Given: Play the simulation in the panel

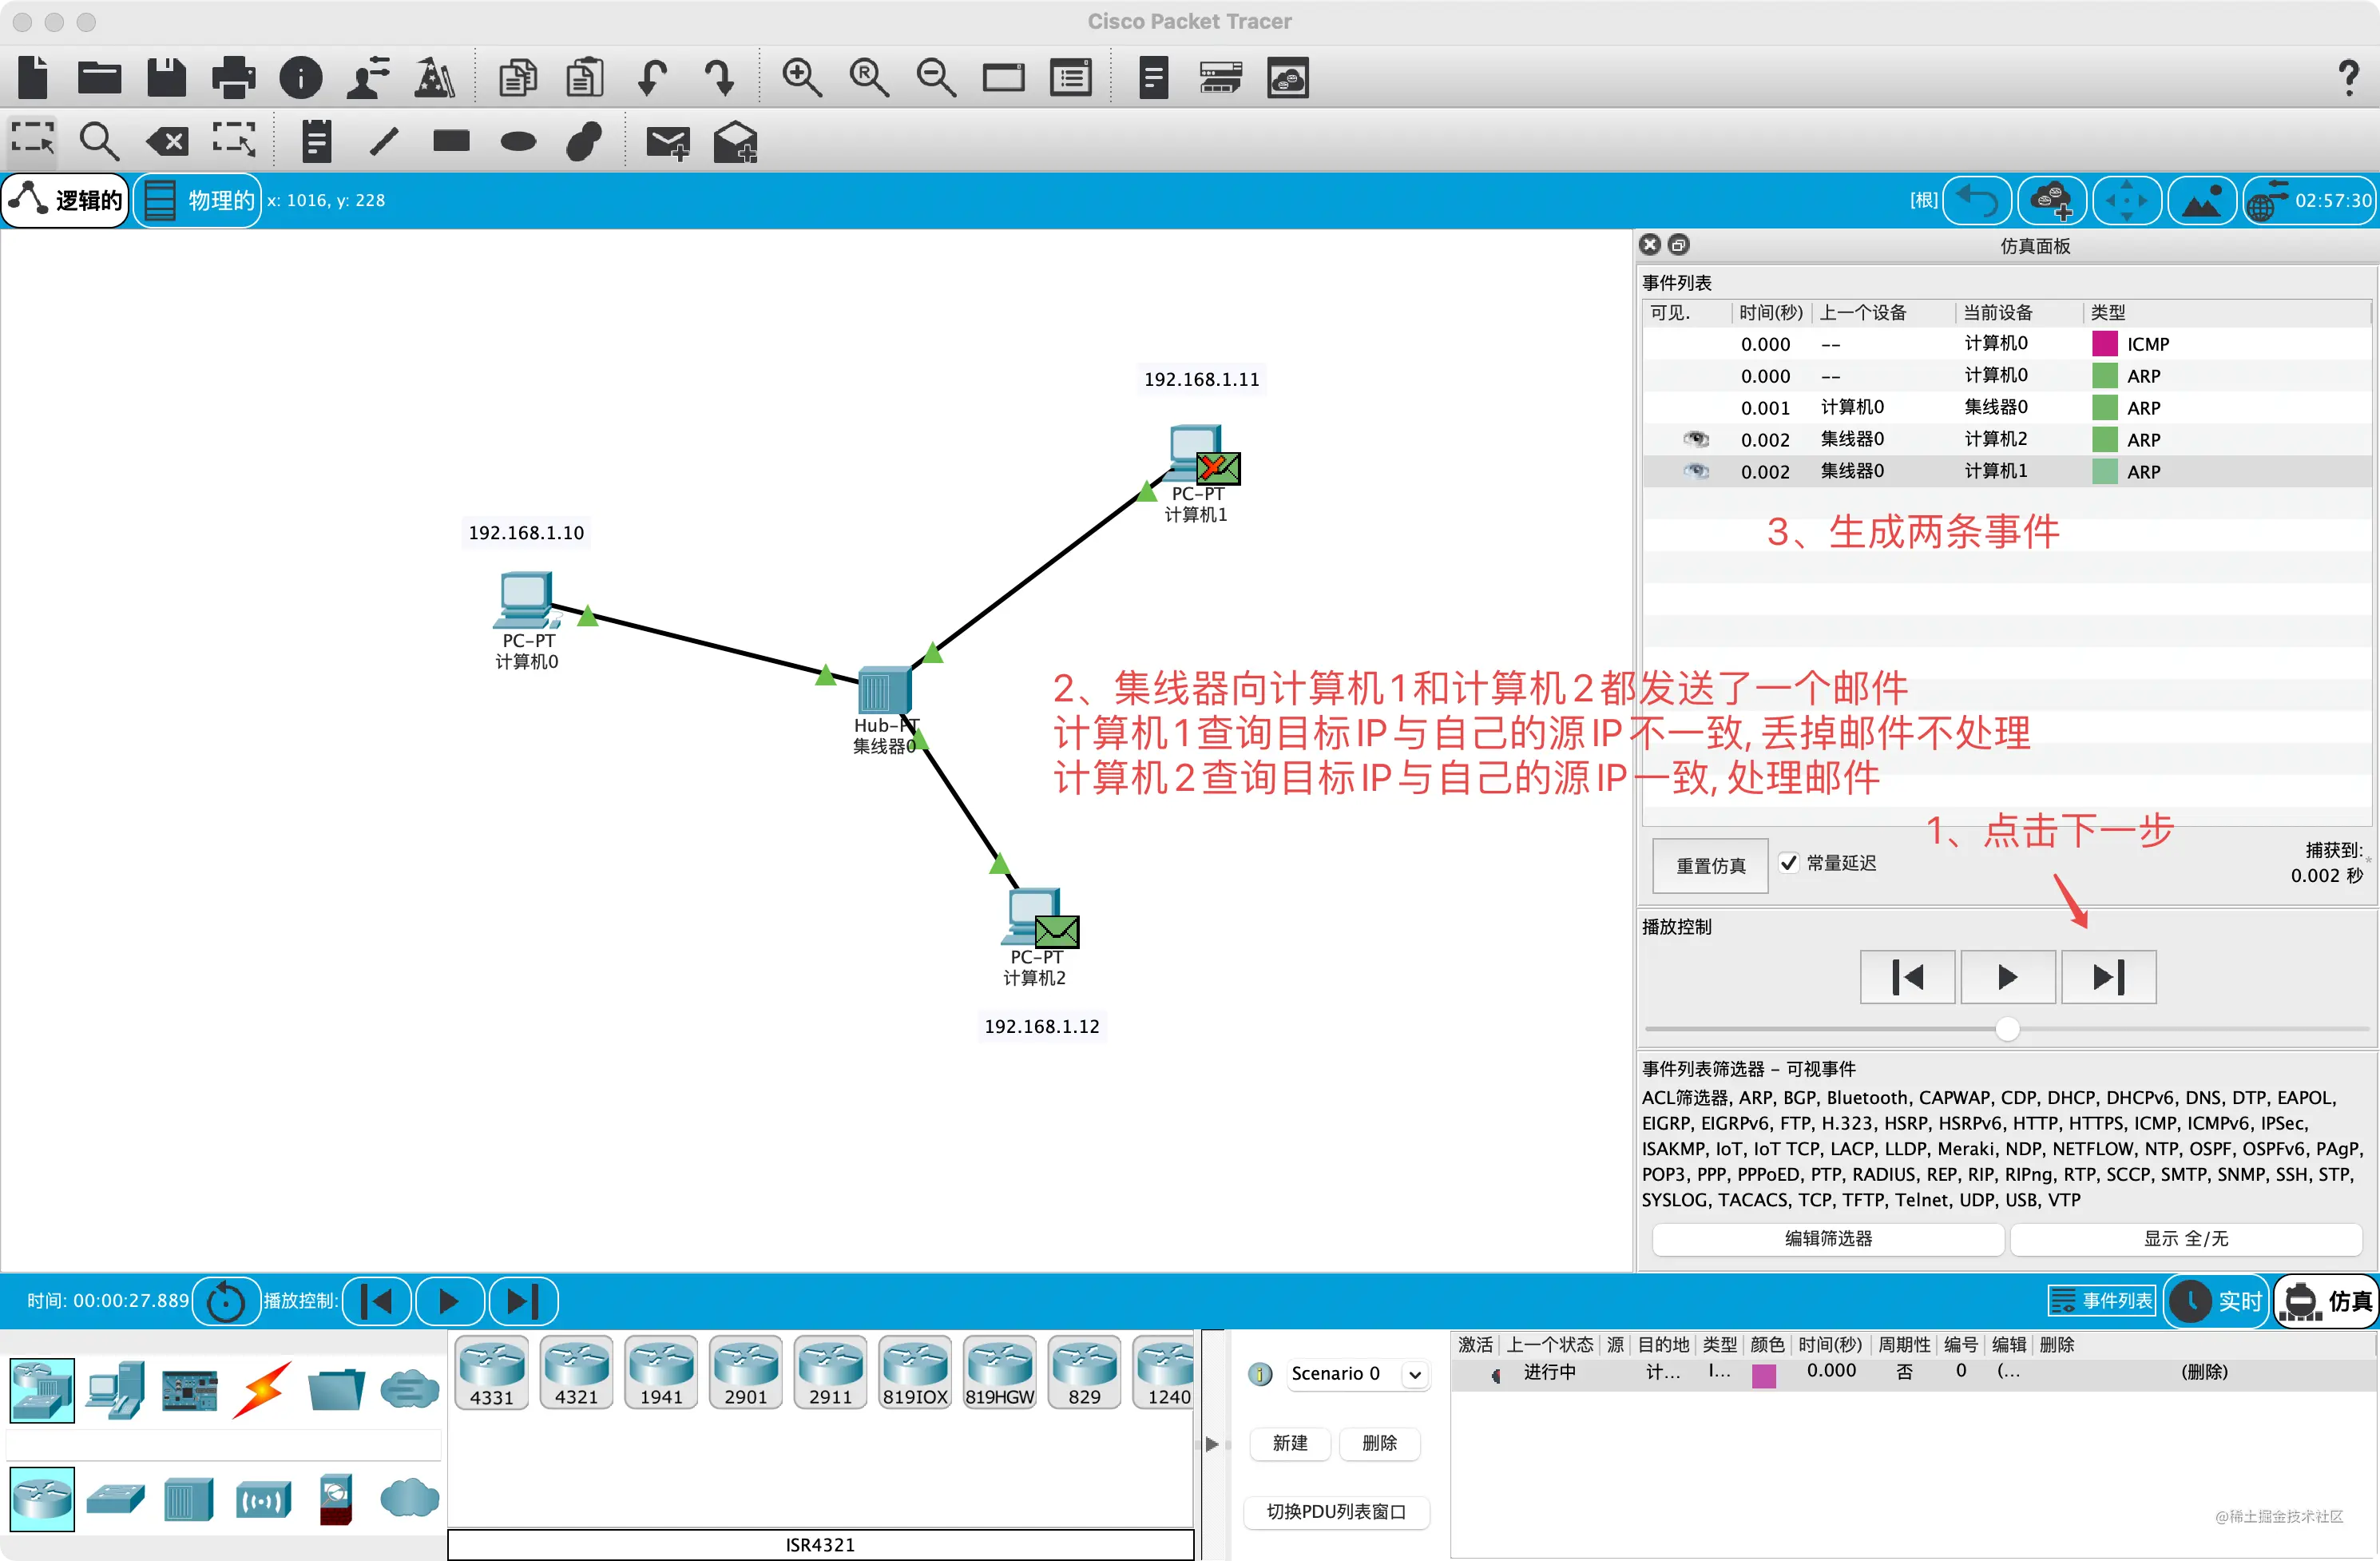Looking at the screenshot, I should coord(2008,977).
